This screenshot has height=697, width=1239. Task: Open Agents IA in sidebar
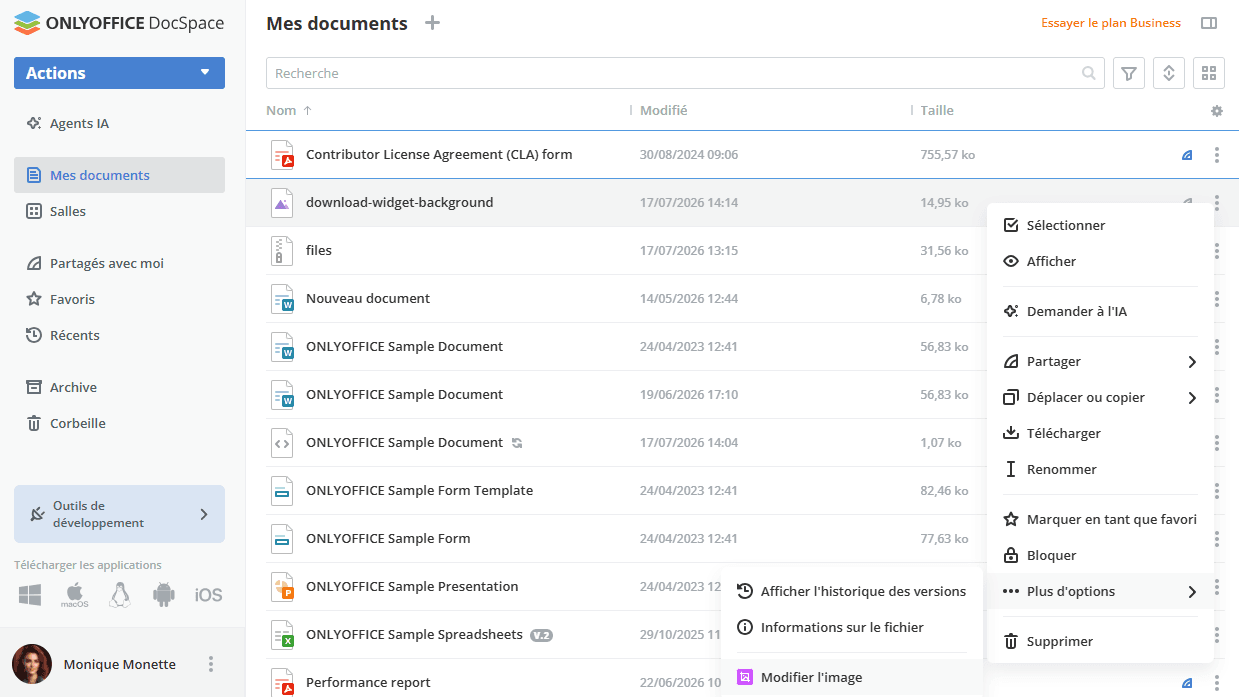(119, 124)
